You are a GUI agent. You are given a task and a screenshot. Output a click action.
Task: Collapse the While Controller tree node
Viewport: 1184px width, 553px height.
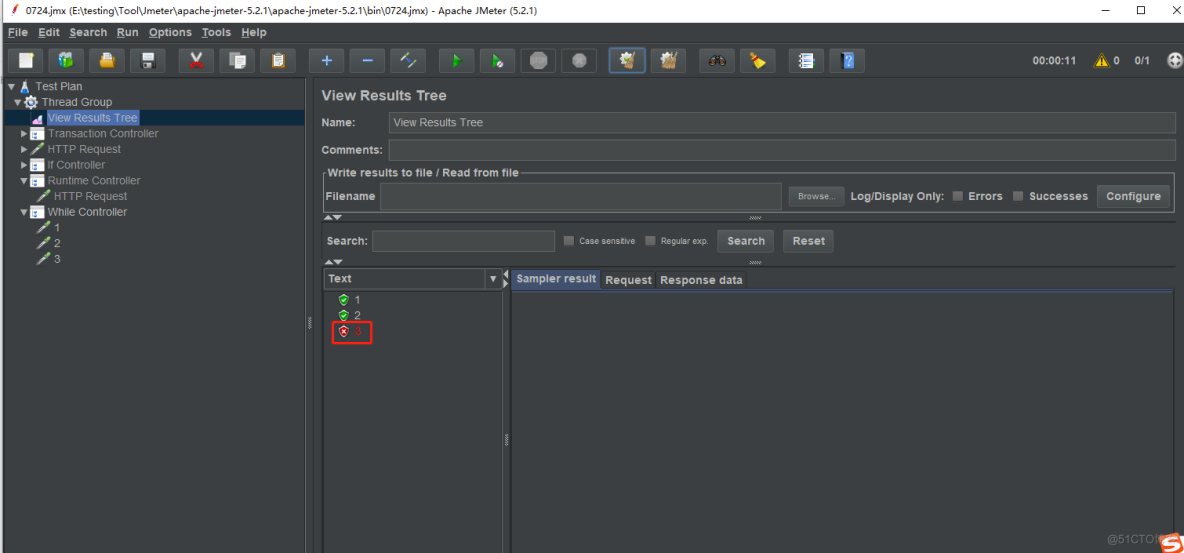tap(25, 212)
